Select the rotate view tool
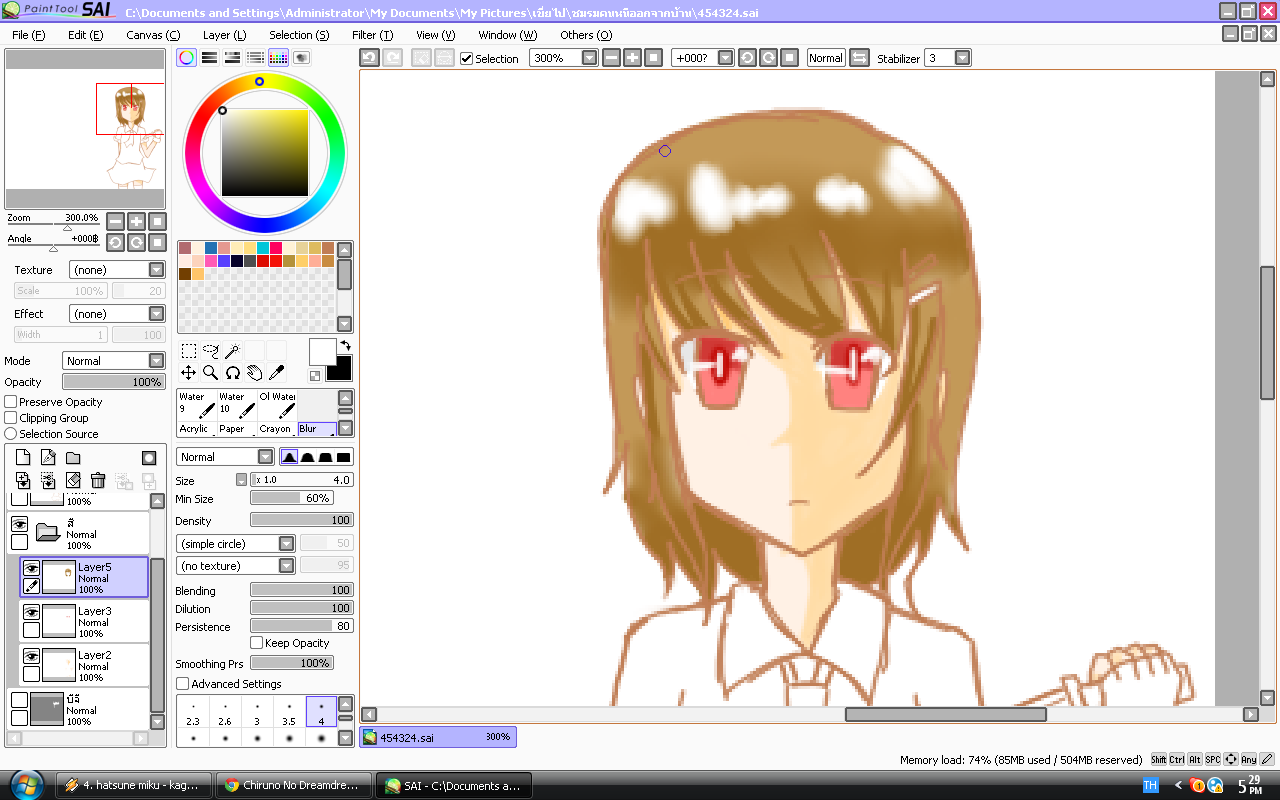 click(x=232, y=373)
